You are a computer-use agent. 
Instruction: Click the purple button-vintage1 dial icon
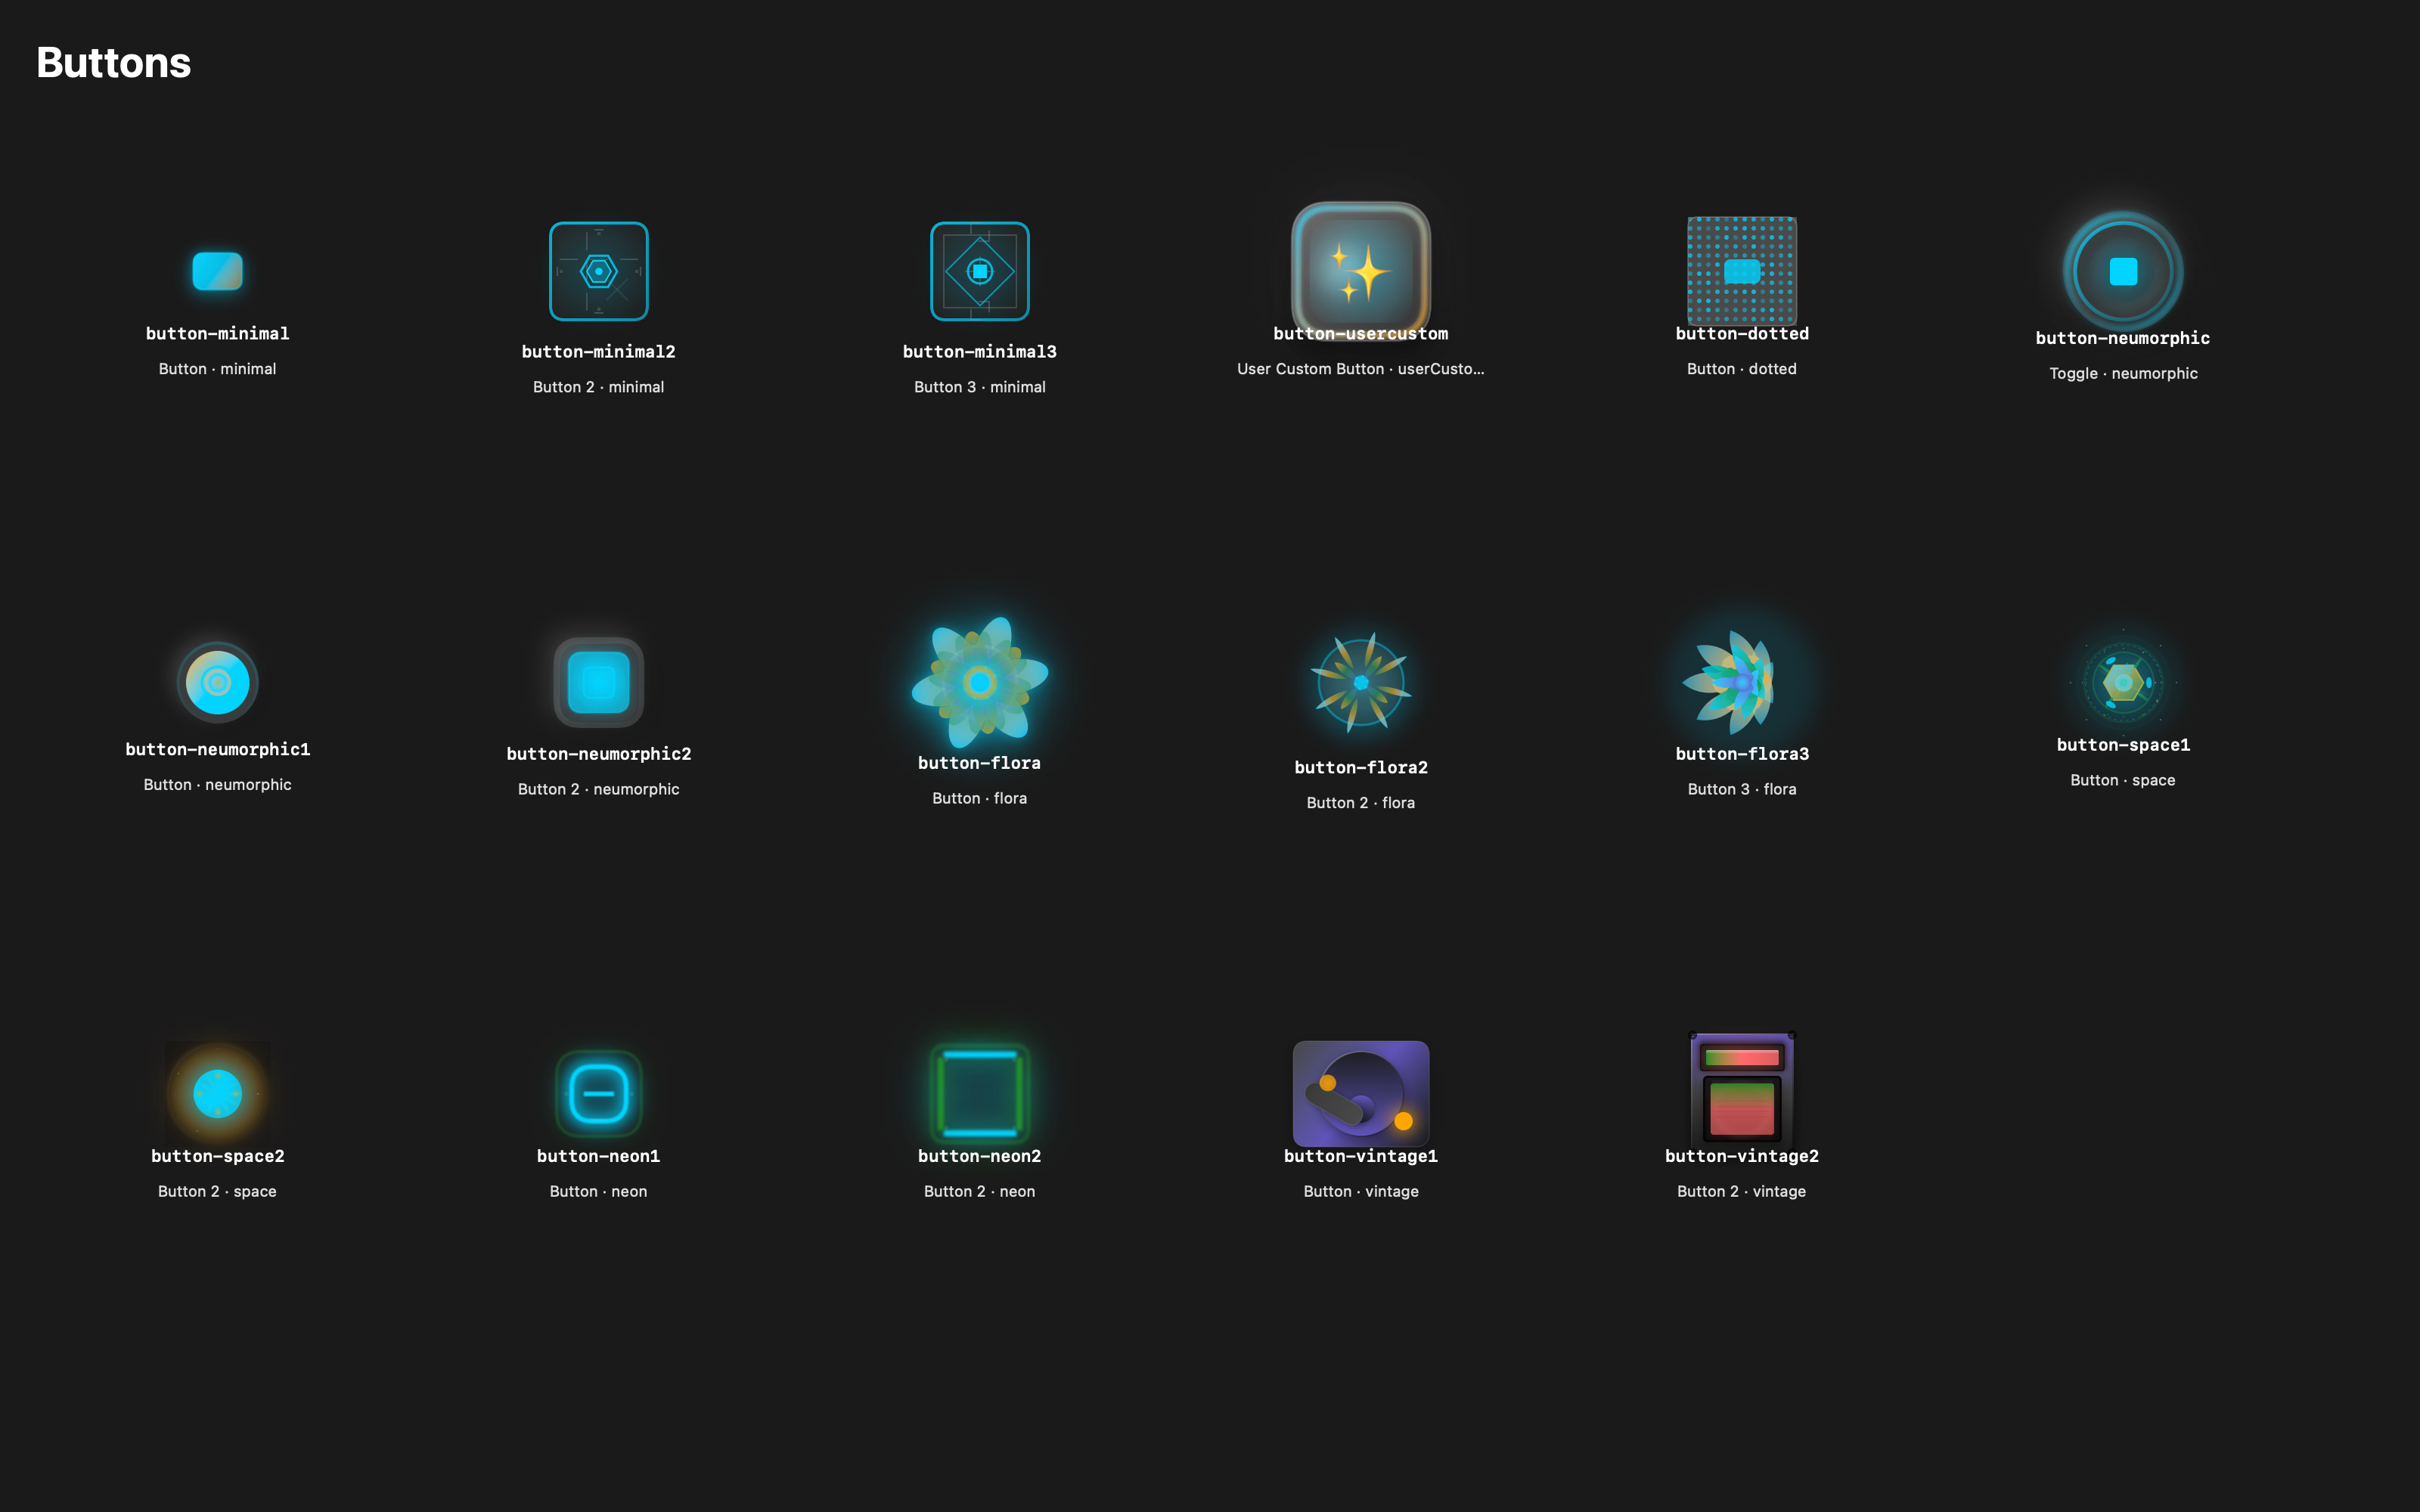point(1360,1093)
